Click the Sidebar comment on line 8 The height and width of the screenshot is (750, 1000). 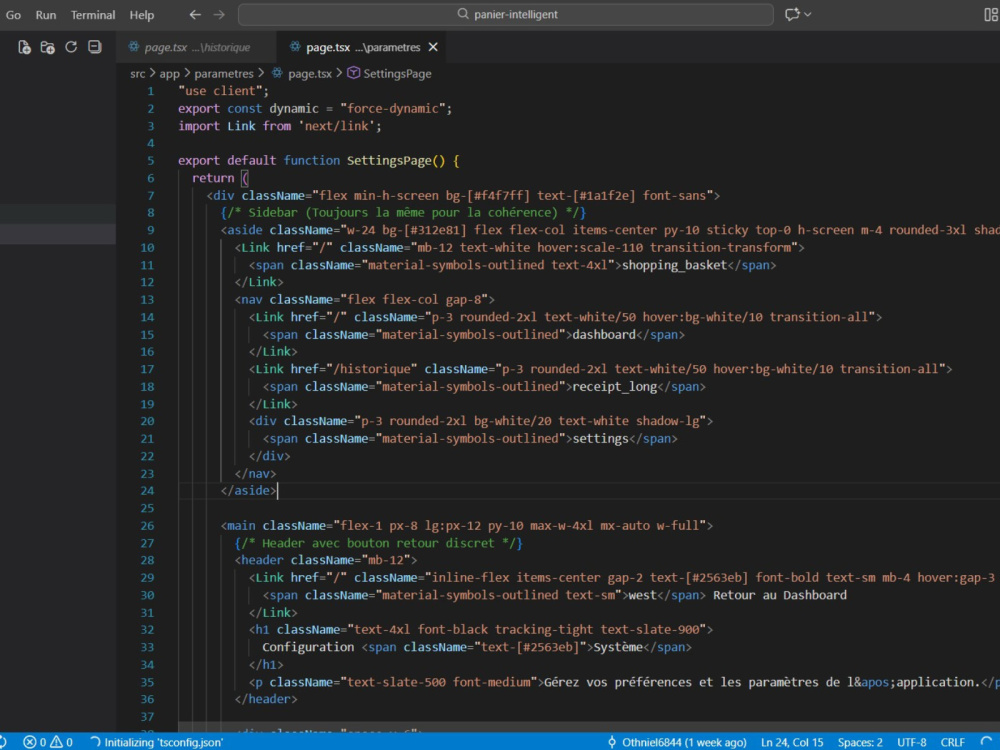point(403,213)
